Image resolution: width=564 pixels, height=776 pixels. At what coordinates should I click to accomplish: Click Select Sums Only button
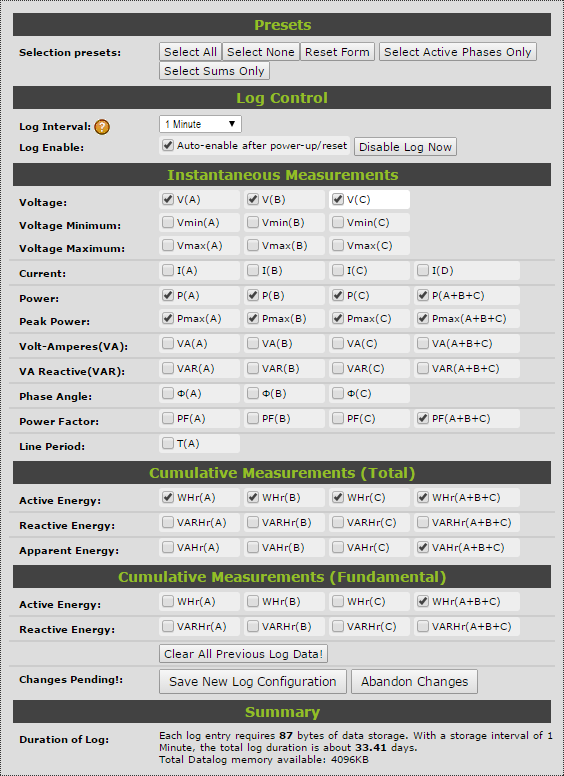tap(214, 71)
